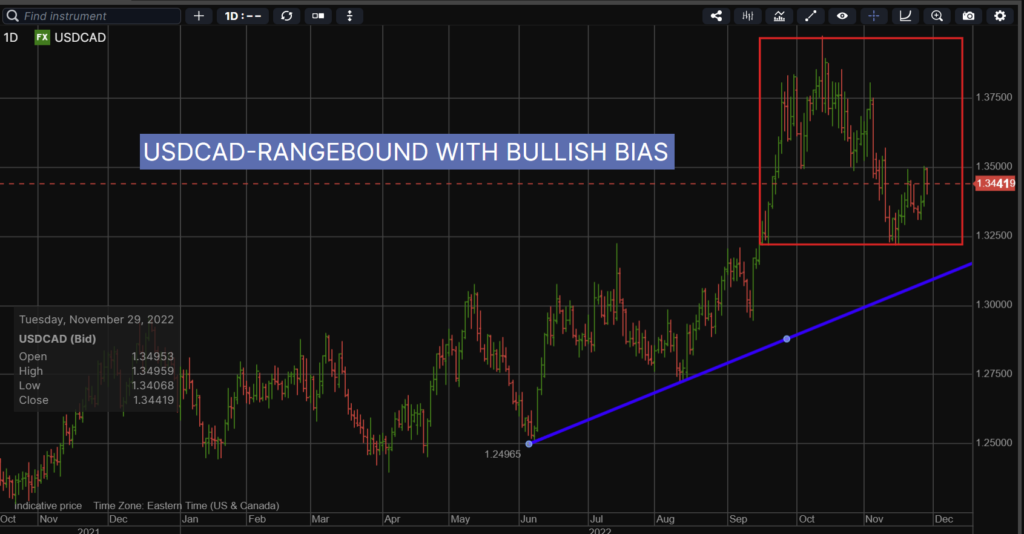The height and width of the screenshot is (534, 1024).
Task: Toggle the chart layout switch icon
Action: click(x=318, y=16)
